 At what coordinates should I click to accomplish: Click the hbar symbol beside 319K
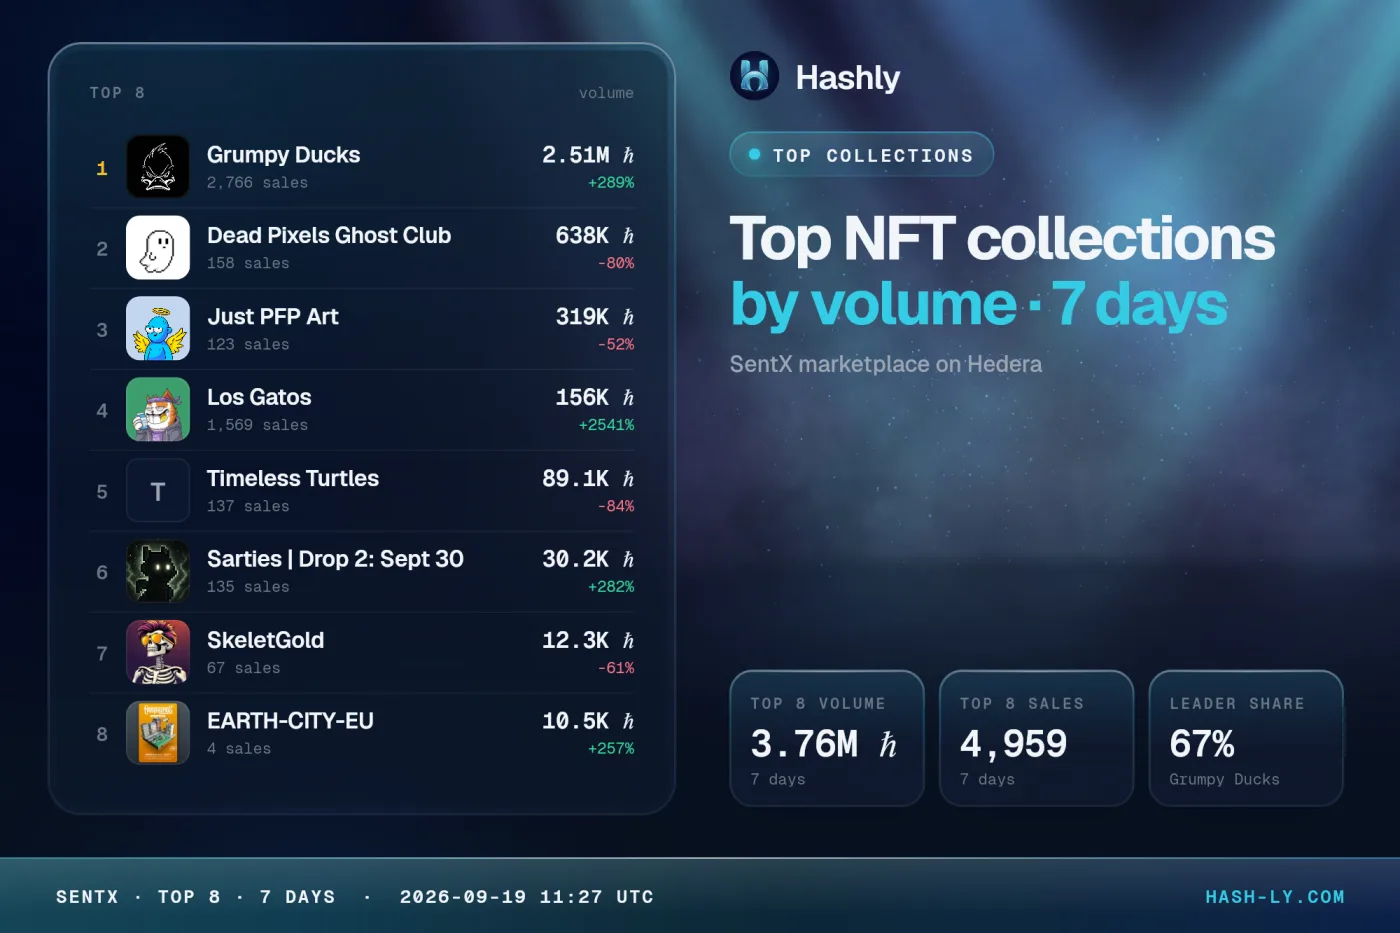628,317
